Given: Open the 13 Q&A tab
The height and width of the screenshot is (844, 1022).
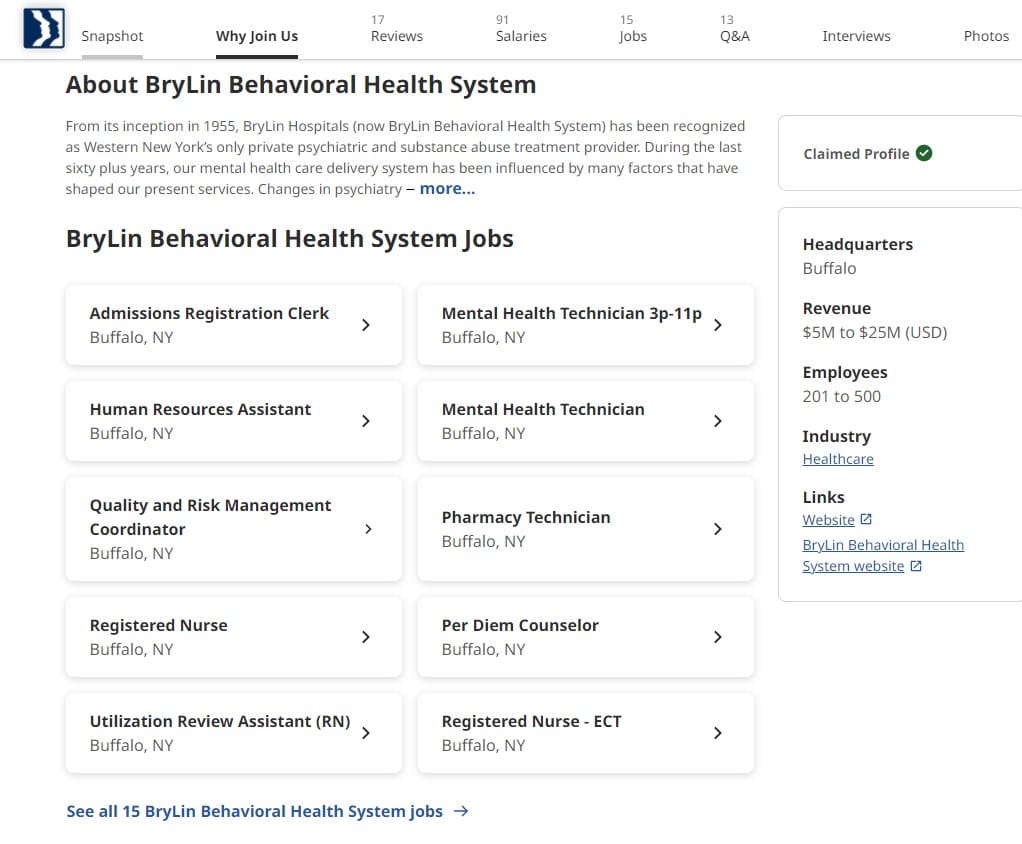Looking at the screenshot, I should point(735,29).
